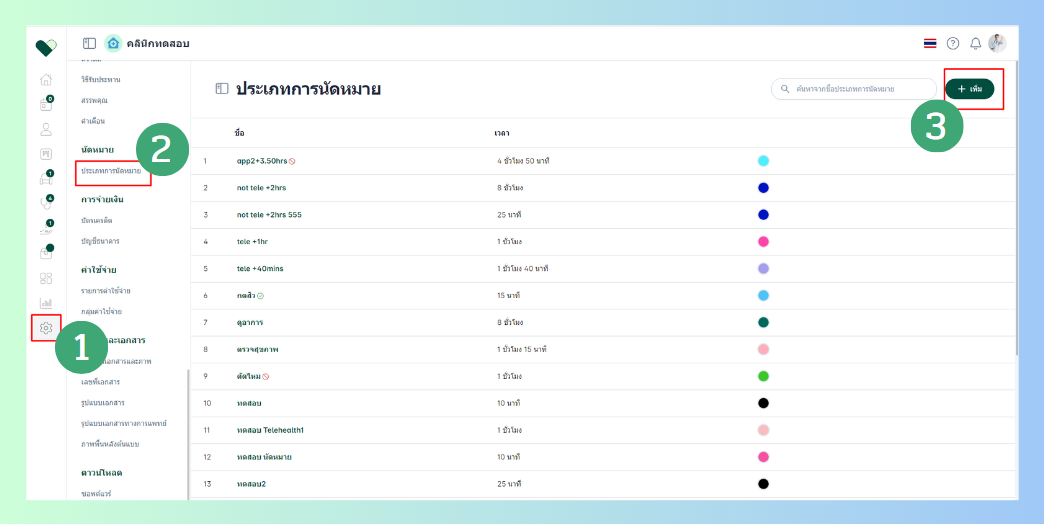Click the panel icon beside page title ประเภทการนัดหมาย
This screenshot has height=524, width=1044.
(x=222, y=89)
